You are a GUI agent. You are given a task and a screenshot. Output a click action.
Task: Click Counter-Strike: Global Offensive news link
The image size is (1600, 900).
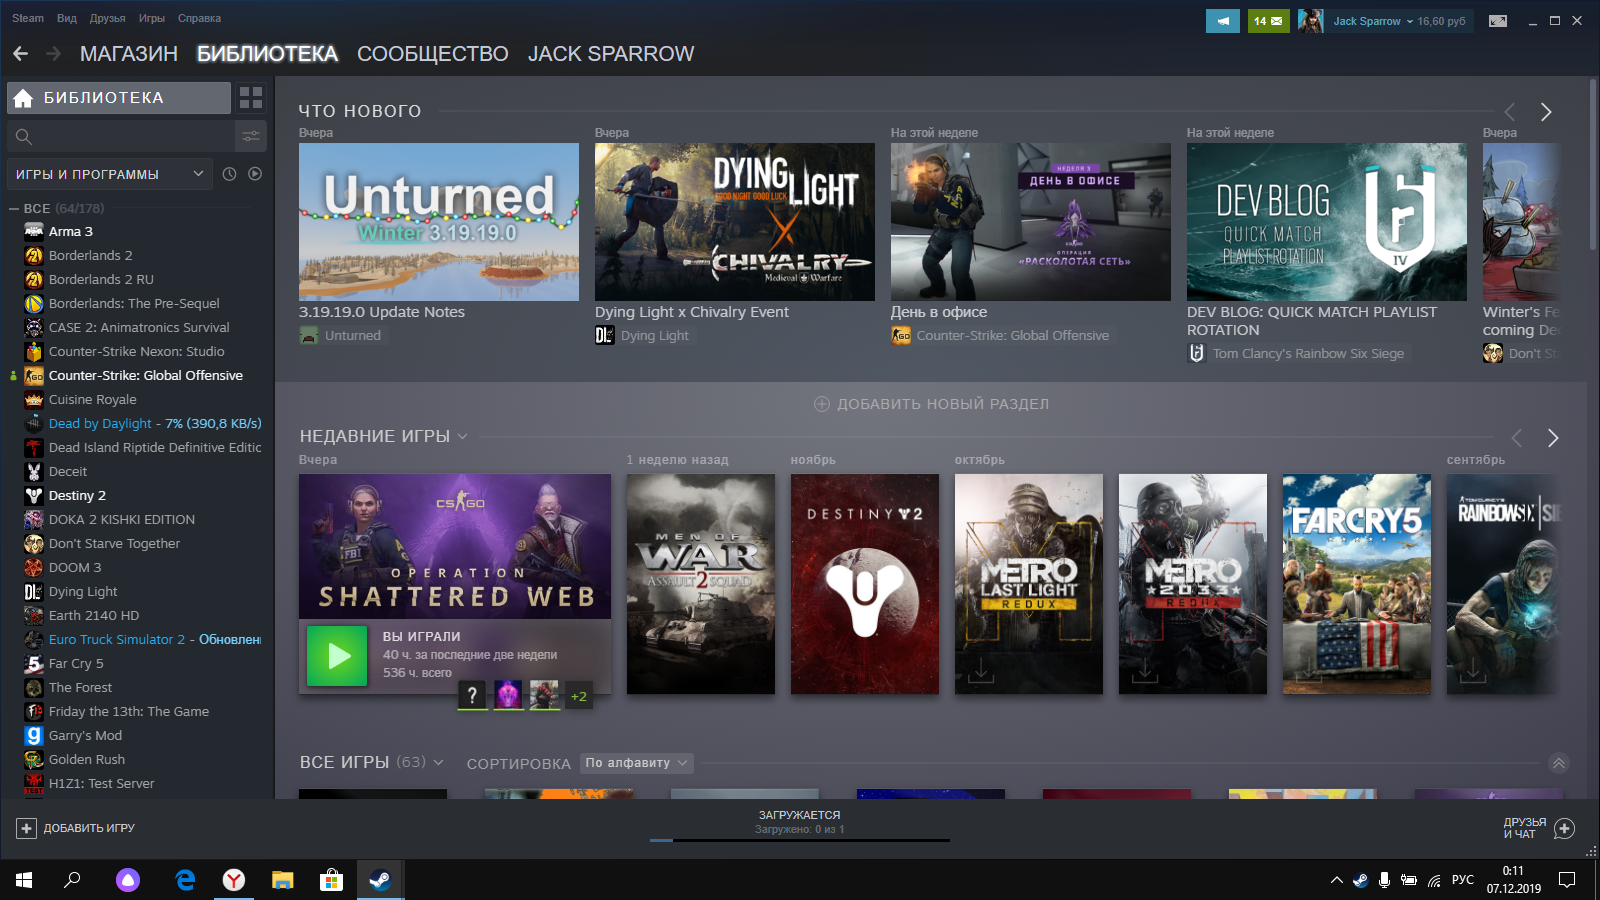(x=1012, y=336)
